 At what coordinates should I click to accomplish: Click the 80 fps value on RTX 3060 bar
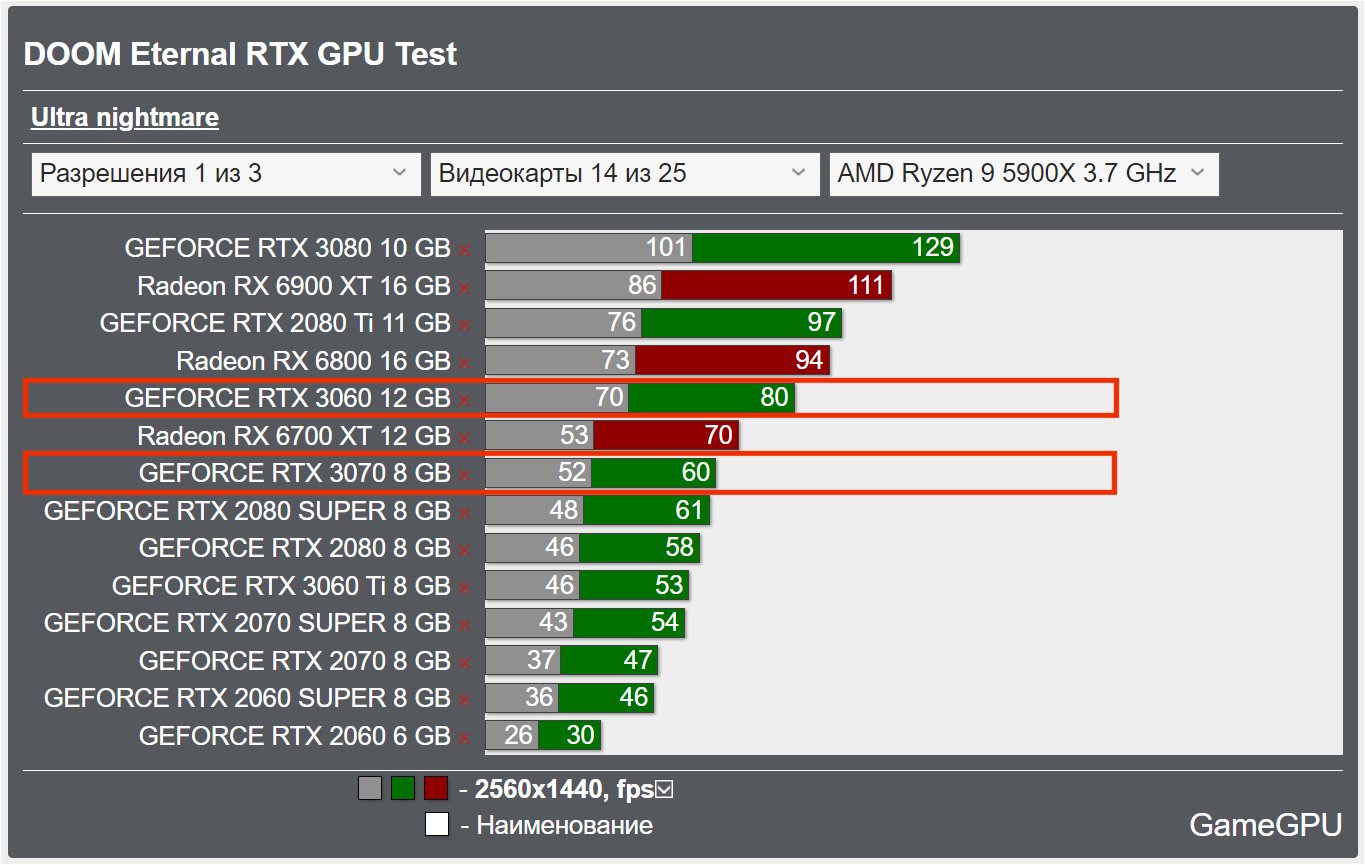coord(775,397)
